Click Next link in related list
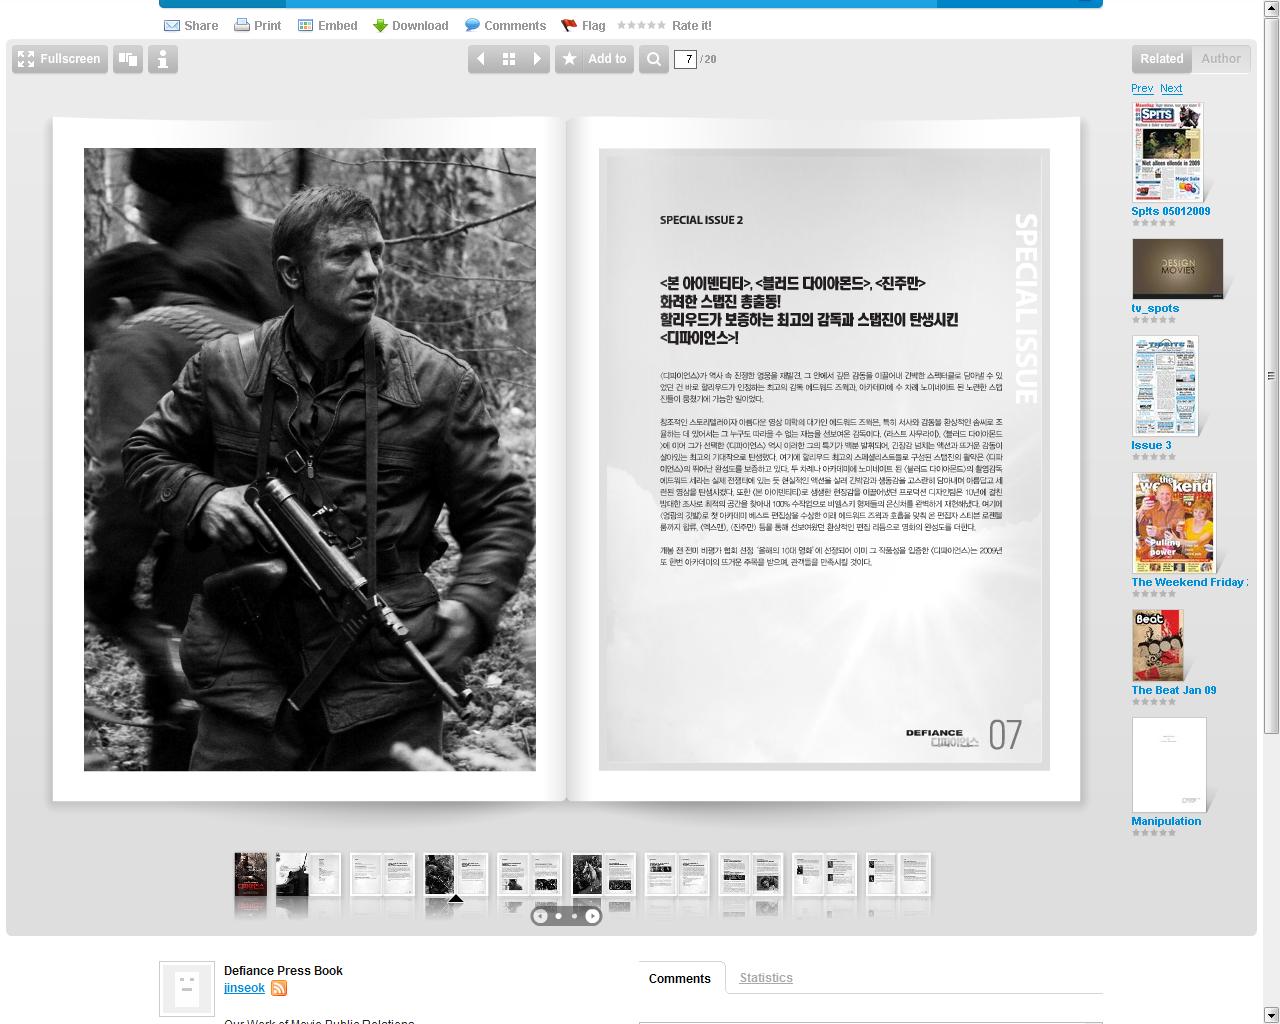The width and height of the screenshot is (1280, 1024). pos(1171,88)
